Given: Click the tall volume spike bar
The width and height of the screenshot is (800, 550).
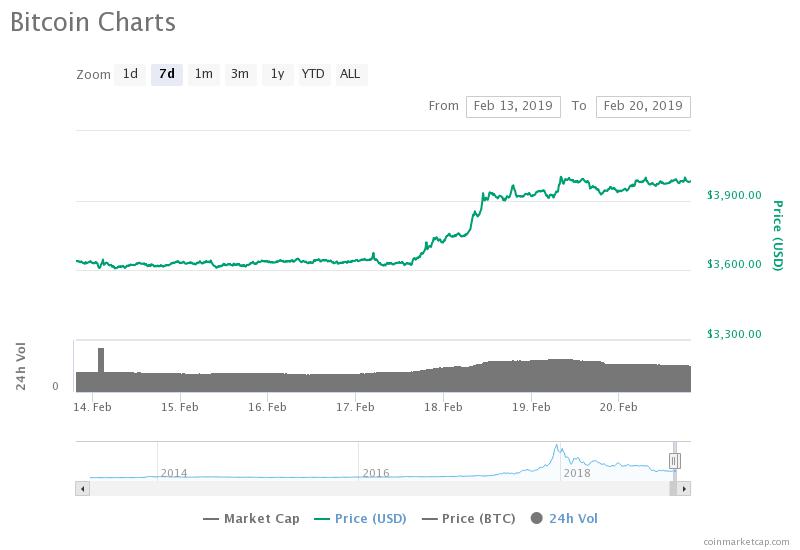Looking at the screenshot, I should click(x=101, y=360).
